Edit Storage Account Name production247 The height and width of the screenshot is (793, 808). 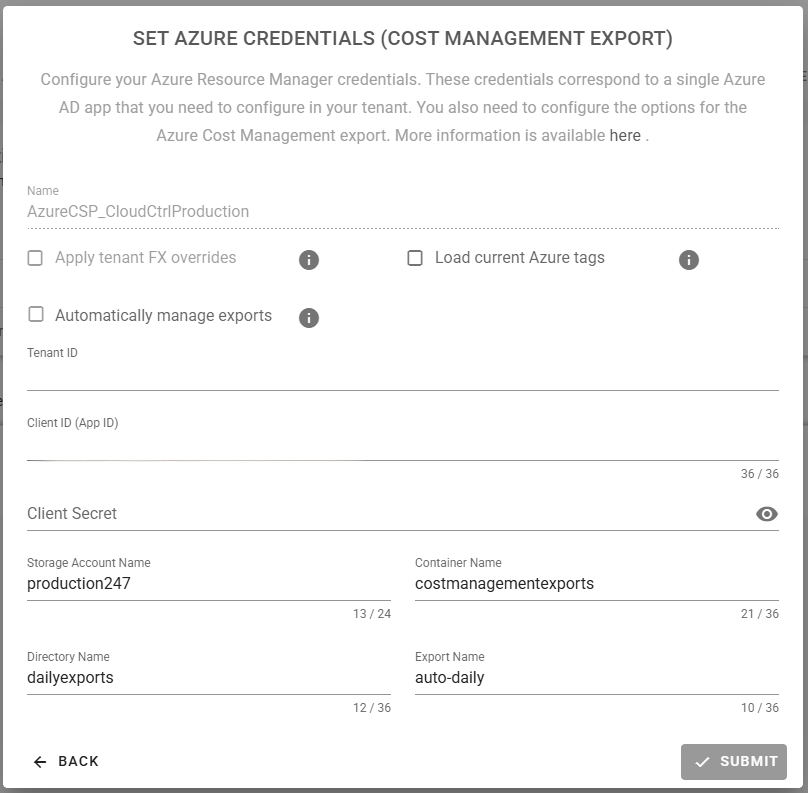208,584
